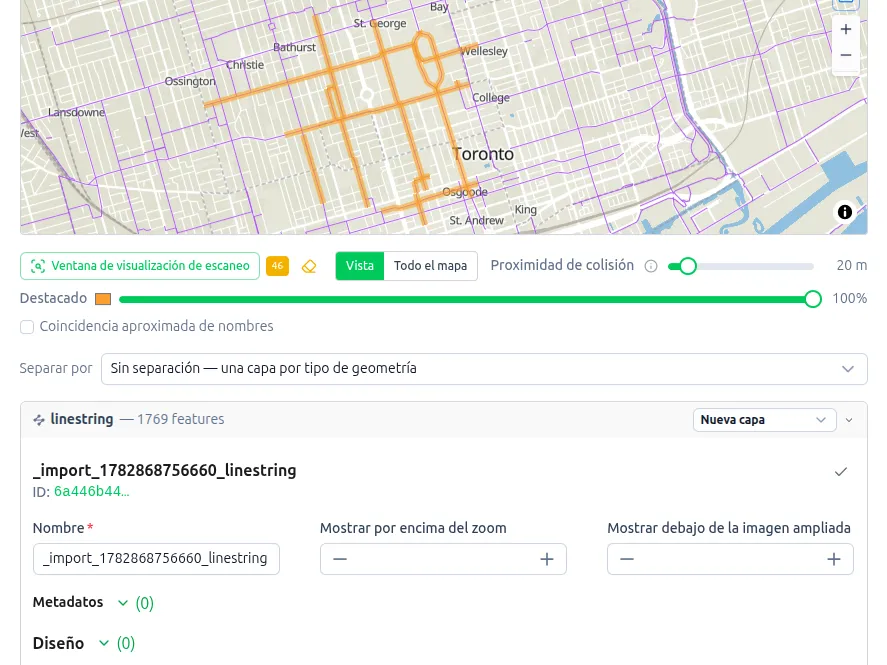
Task: Click the Nombre input field
Action: 156,559
